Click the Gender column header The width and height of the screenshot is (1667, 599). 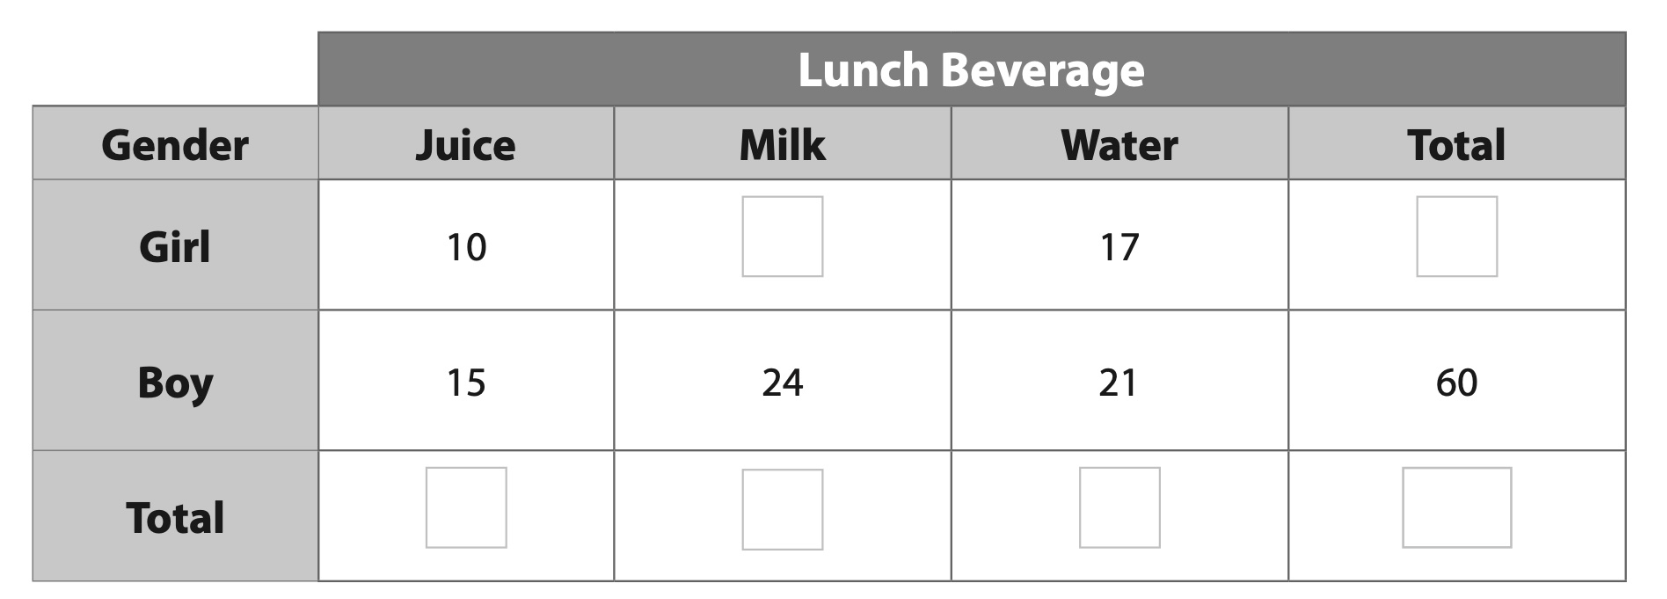[x=175, y=145]
